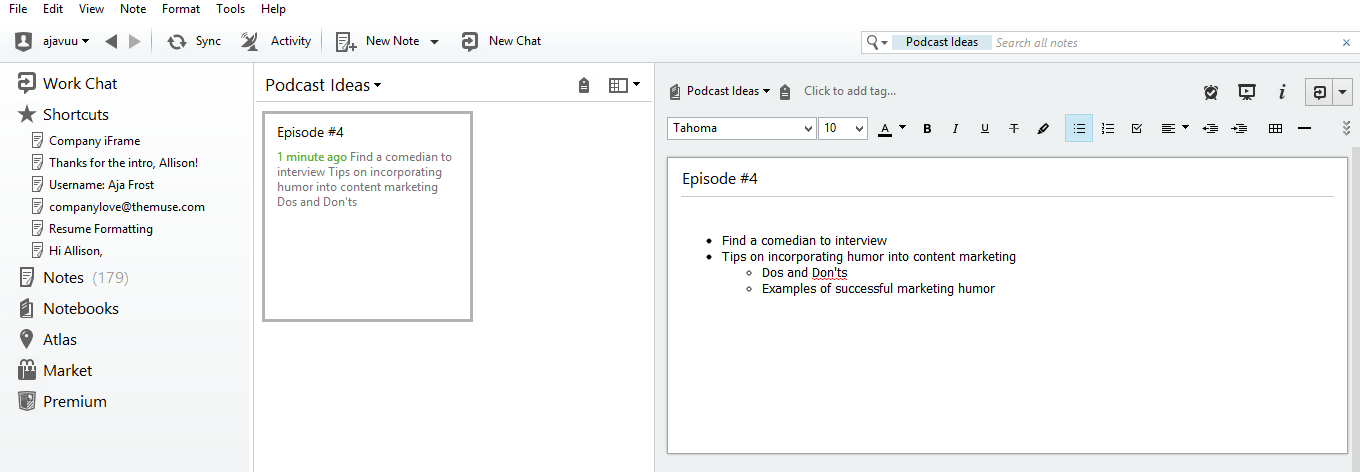Open Notes (179) in sidebar
This screenshot has width=1360, height=472.
(74, 277)
